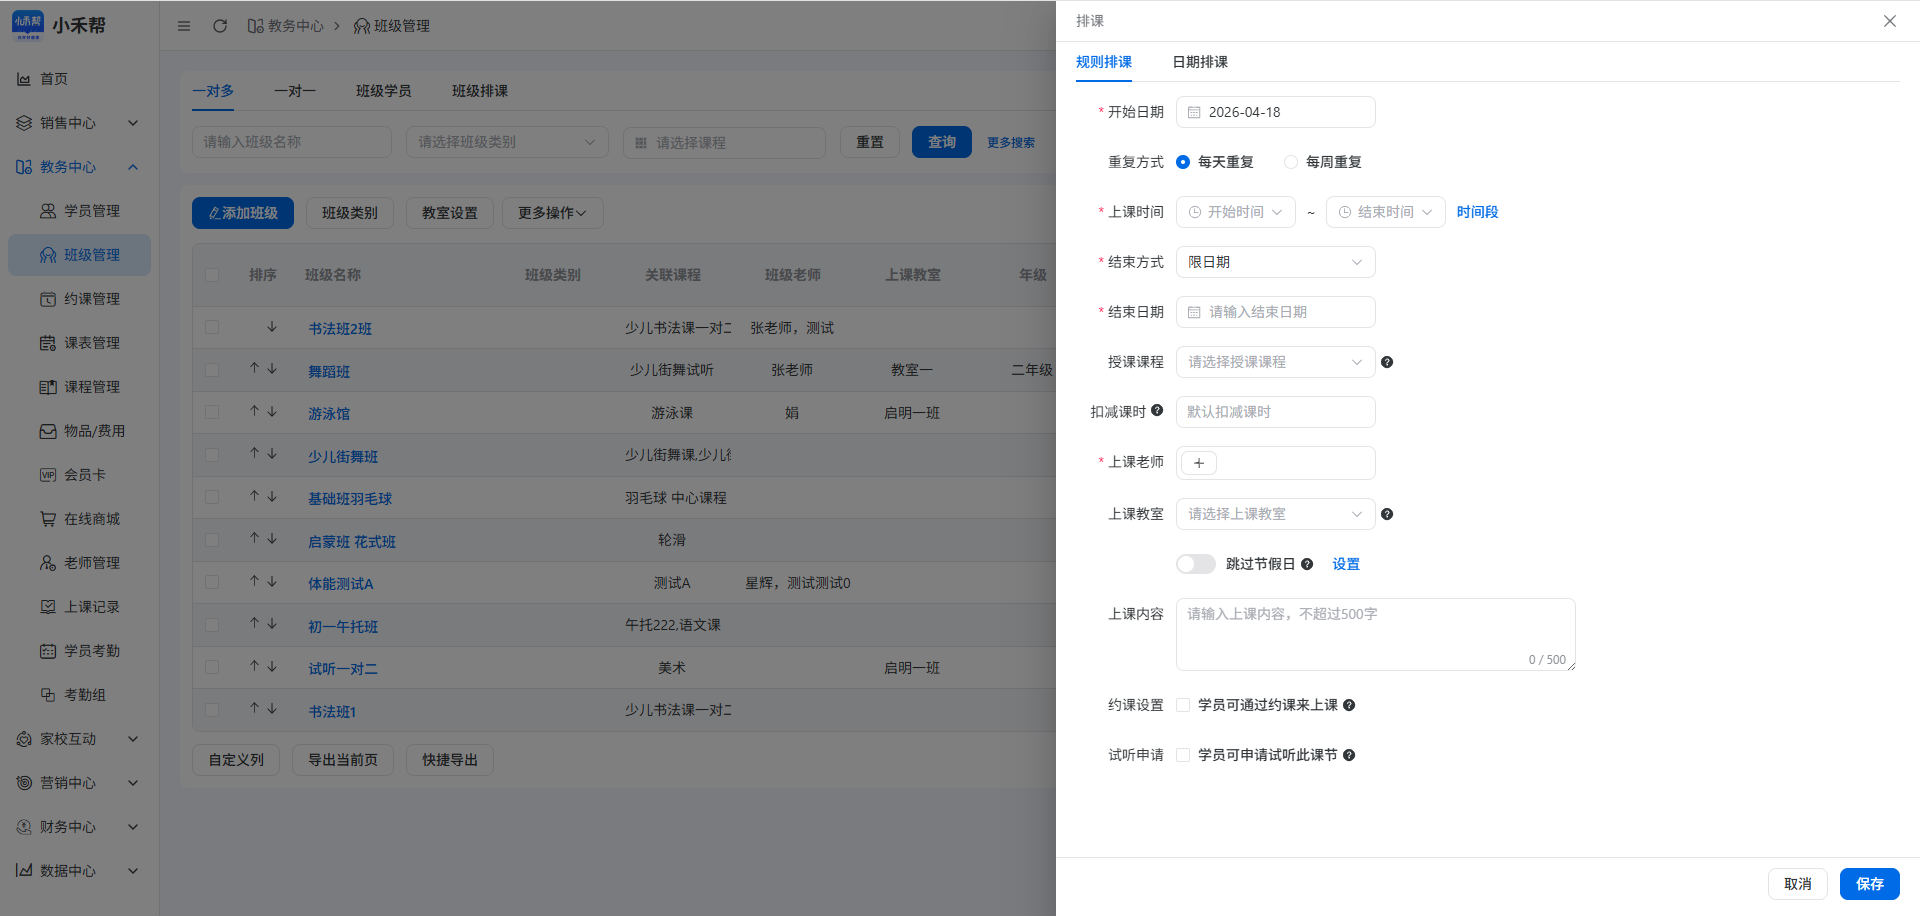Click the help icon beside 授课课程 dropdown

(x=1387, y=362)
